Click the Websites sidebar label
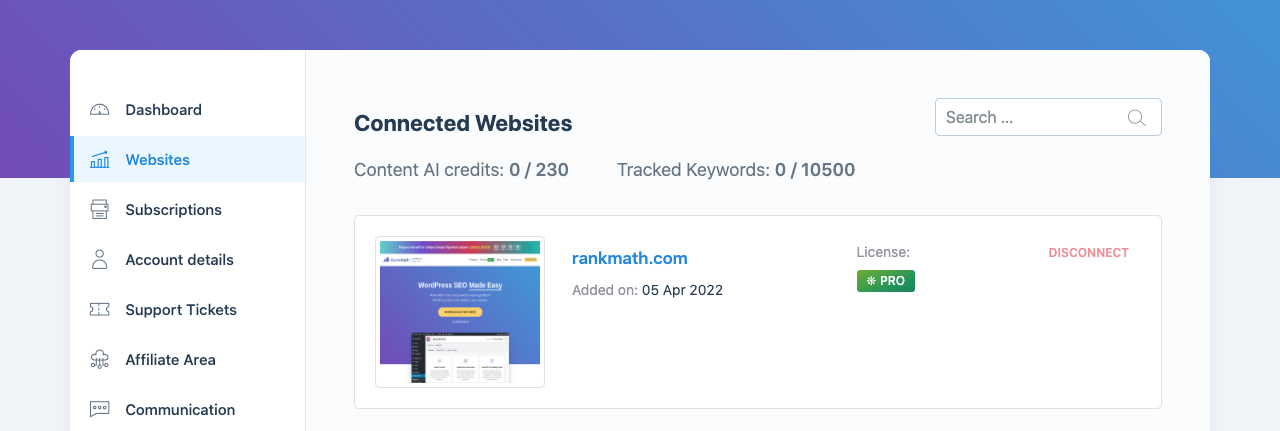 click(157, 160)
